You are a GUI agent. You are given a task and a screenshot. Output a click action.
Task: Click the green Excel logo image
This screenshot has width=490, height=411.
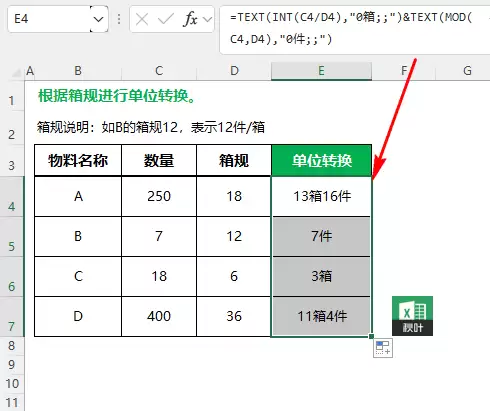[412, 316]
